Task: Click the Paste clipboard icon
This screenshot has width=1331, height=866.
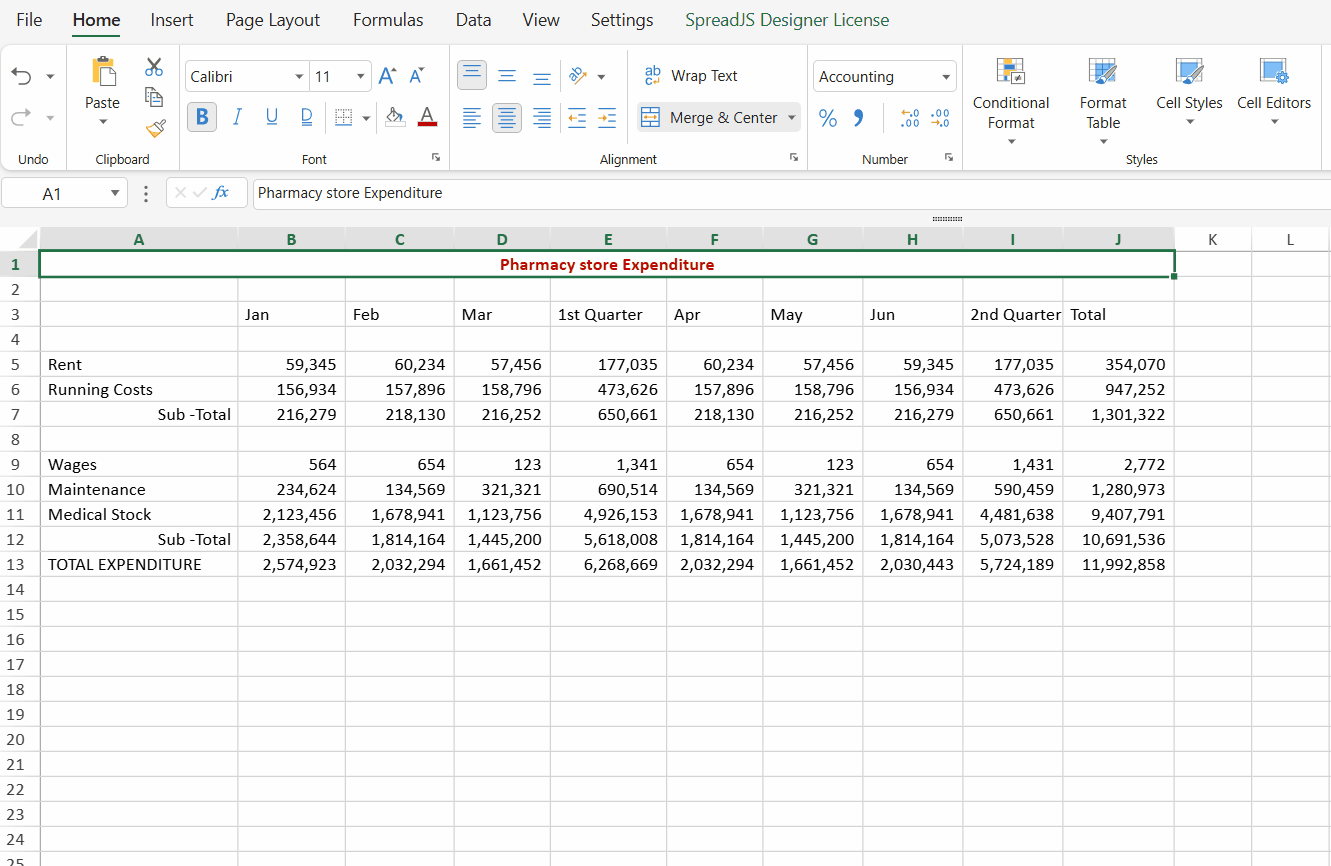Action: pos(102,71)
